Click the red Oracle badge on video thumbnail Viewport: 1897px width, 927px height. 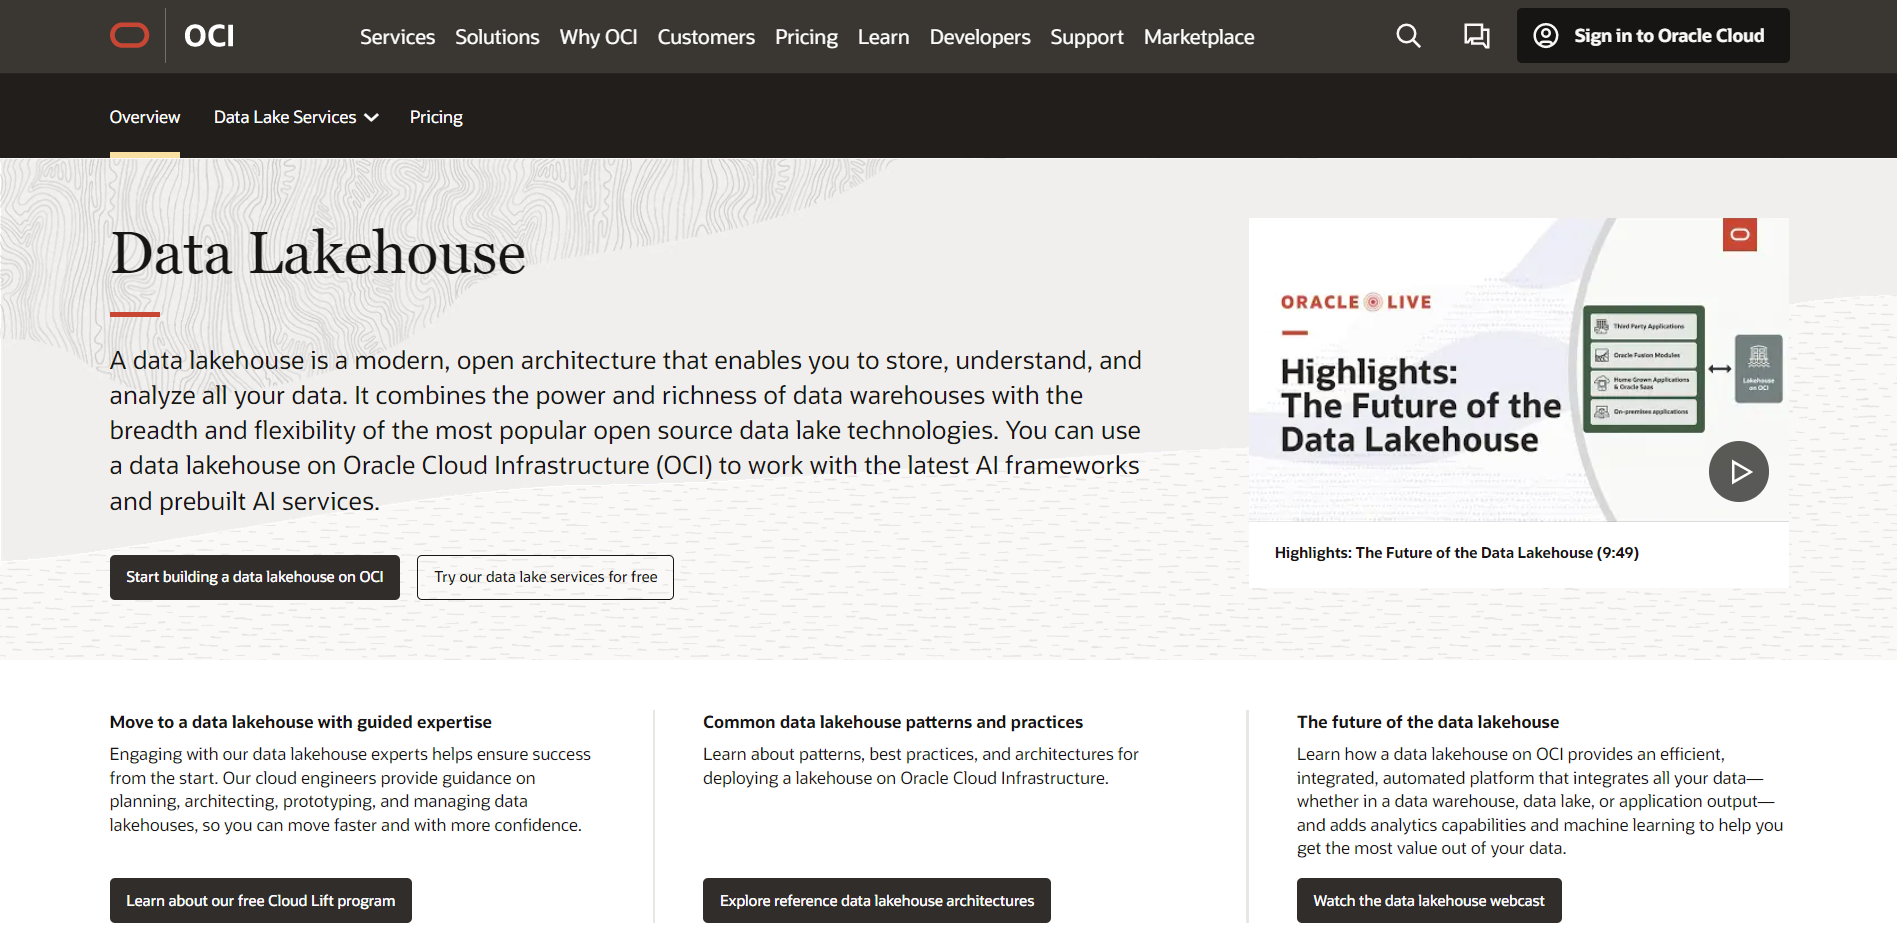1740,235
